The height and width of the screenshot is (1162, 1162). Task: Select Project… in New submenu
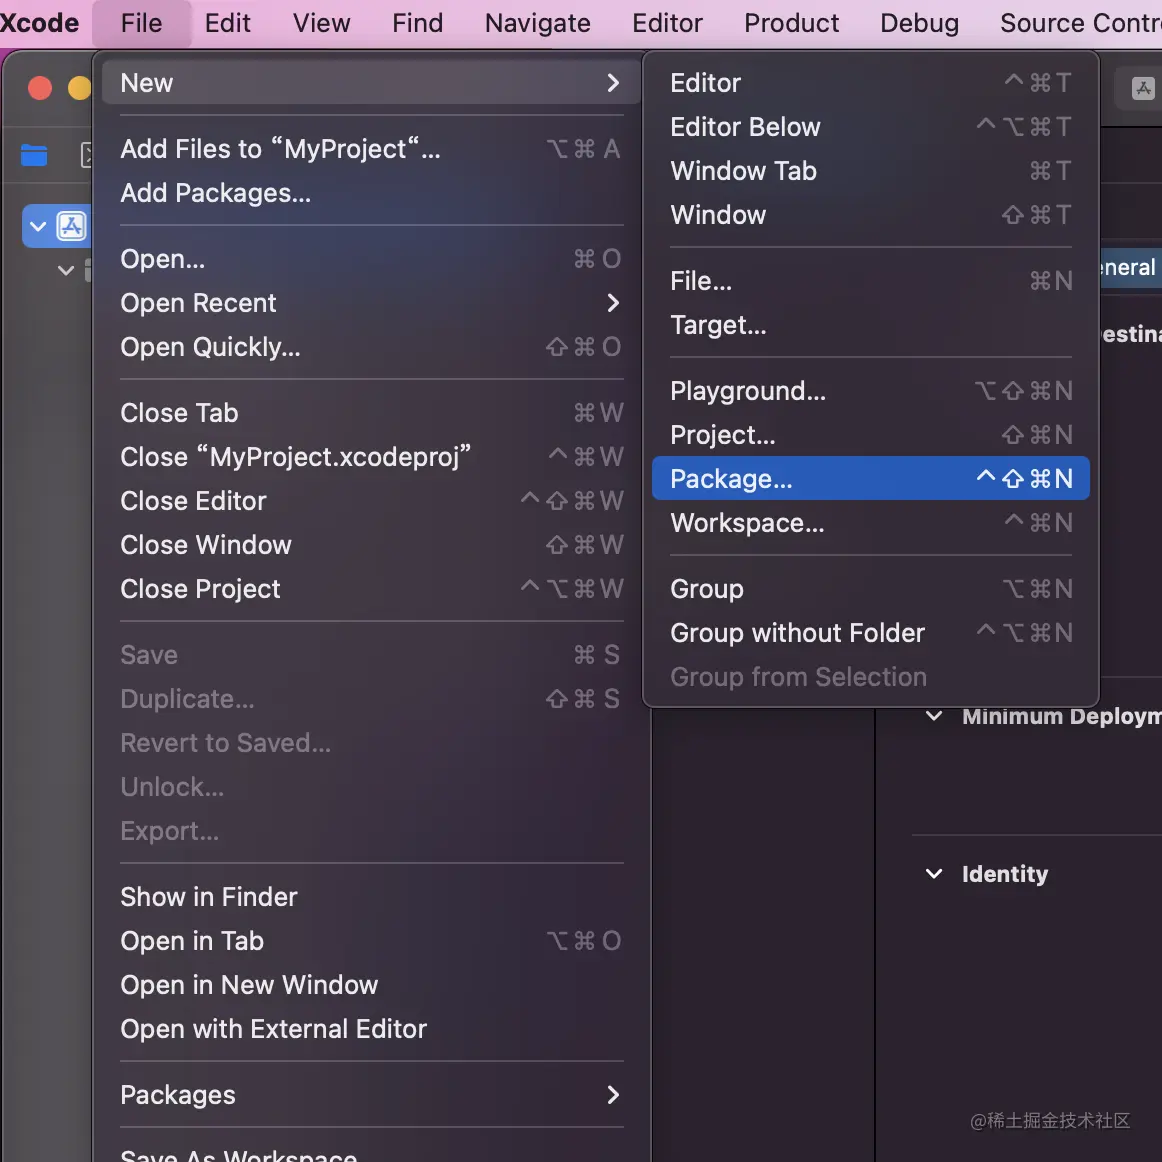pyautogui.click(x=871, y=435)
